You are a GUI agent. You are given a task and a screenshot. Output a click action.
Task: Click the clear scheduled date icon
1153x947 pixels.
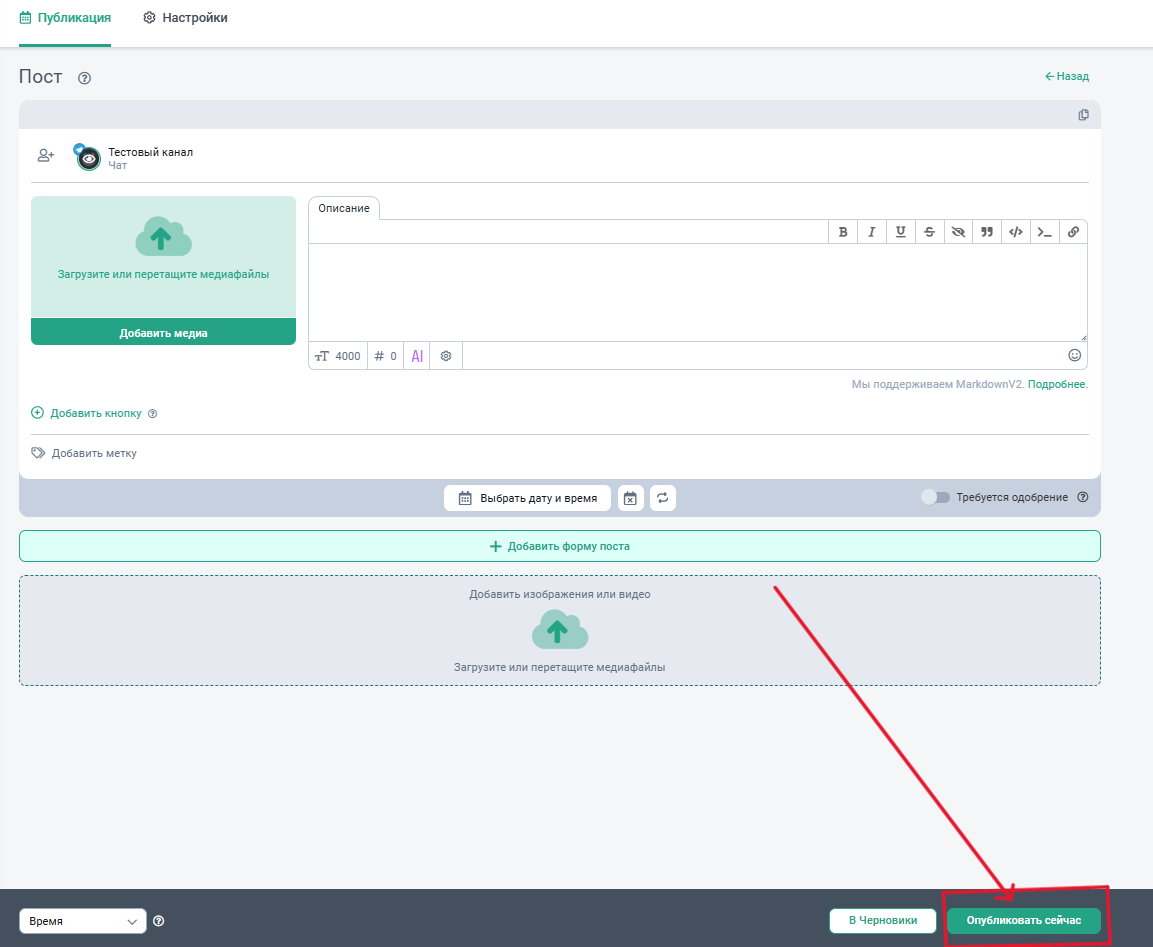coord(630,498)
